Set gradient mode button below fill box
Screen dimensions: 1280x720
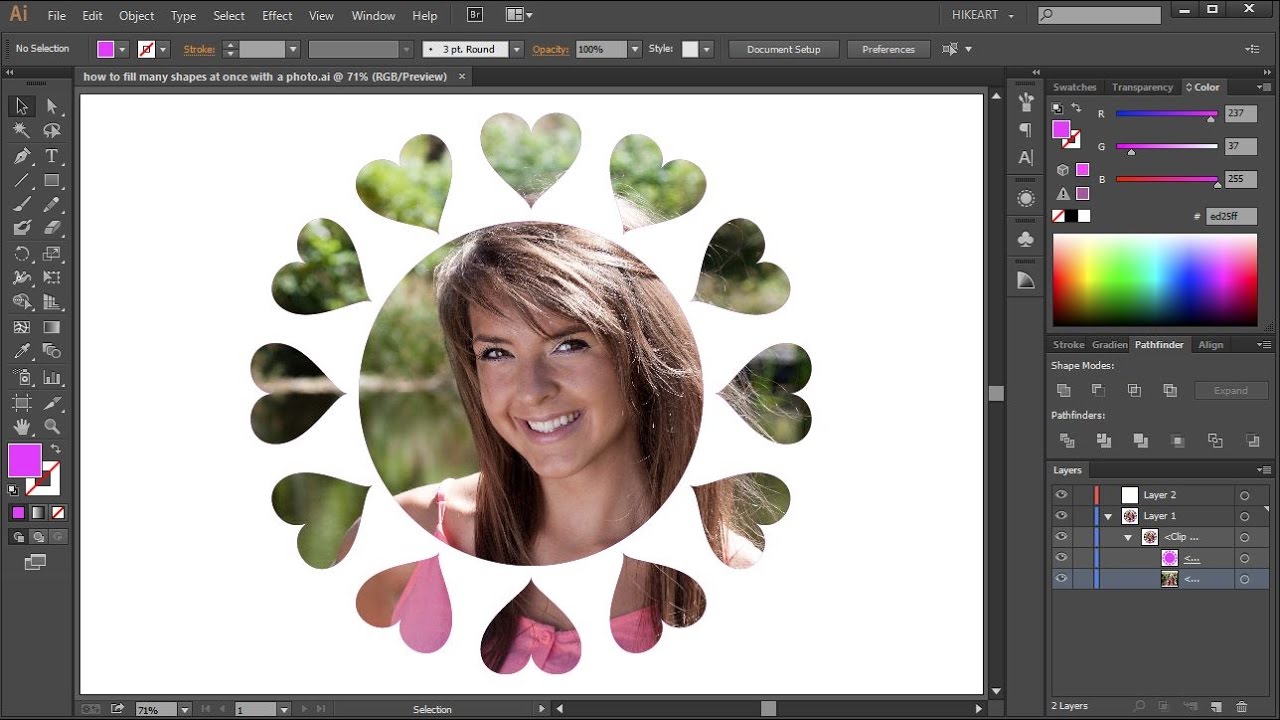click(x=38, y=513)
